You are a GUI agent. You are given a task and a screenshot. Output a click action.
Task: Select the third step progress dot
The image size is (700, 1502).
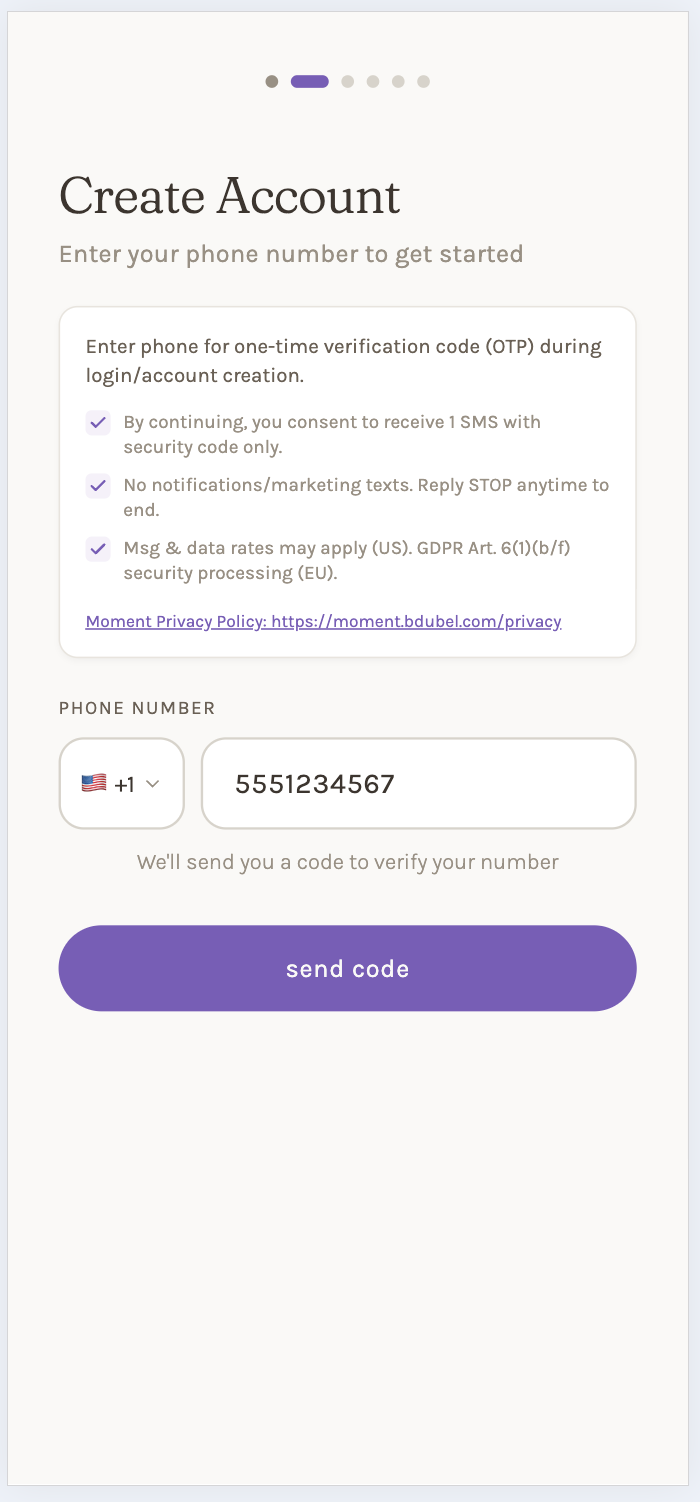point(347,82)
